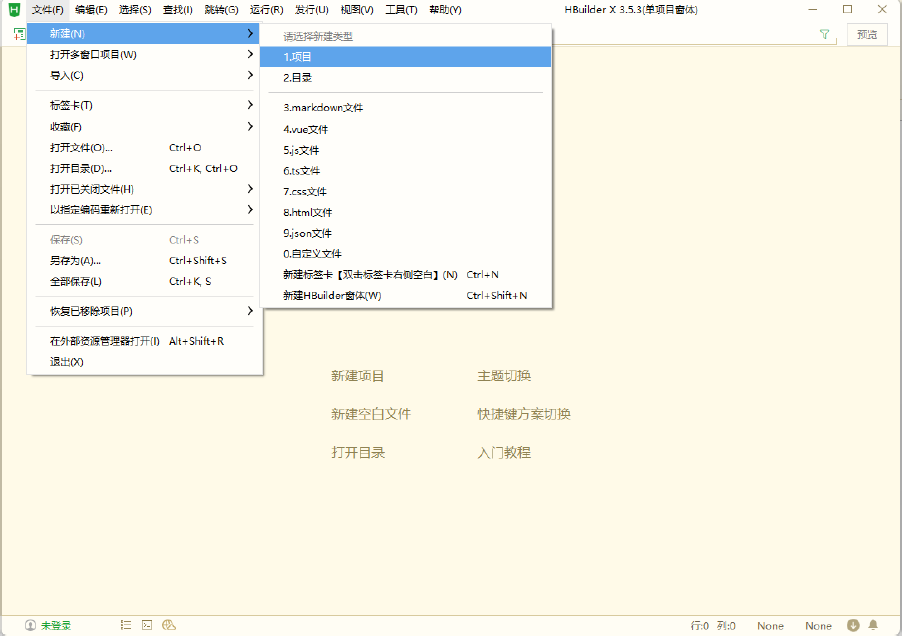Image resolution: width=904 pixels, height=642 pixels.
Task: Click the filter funnel icon in toolbar
Action: coord(824,35)
